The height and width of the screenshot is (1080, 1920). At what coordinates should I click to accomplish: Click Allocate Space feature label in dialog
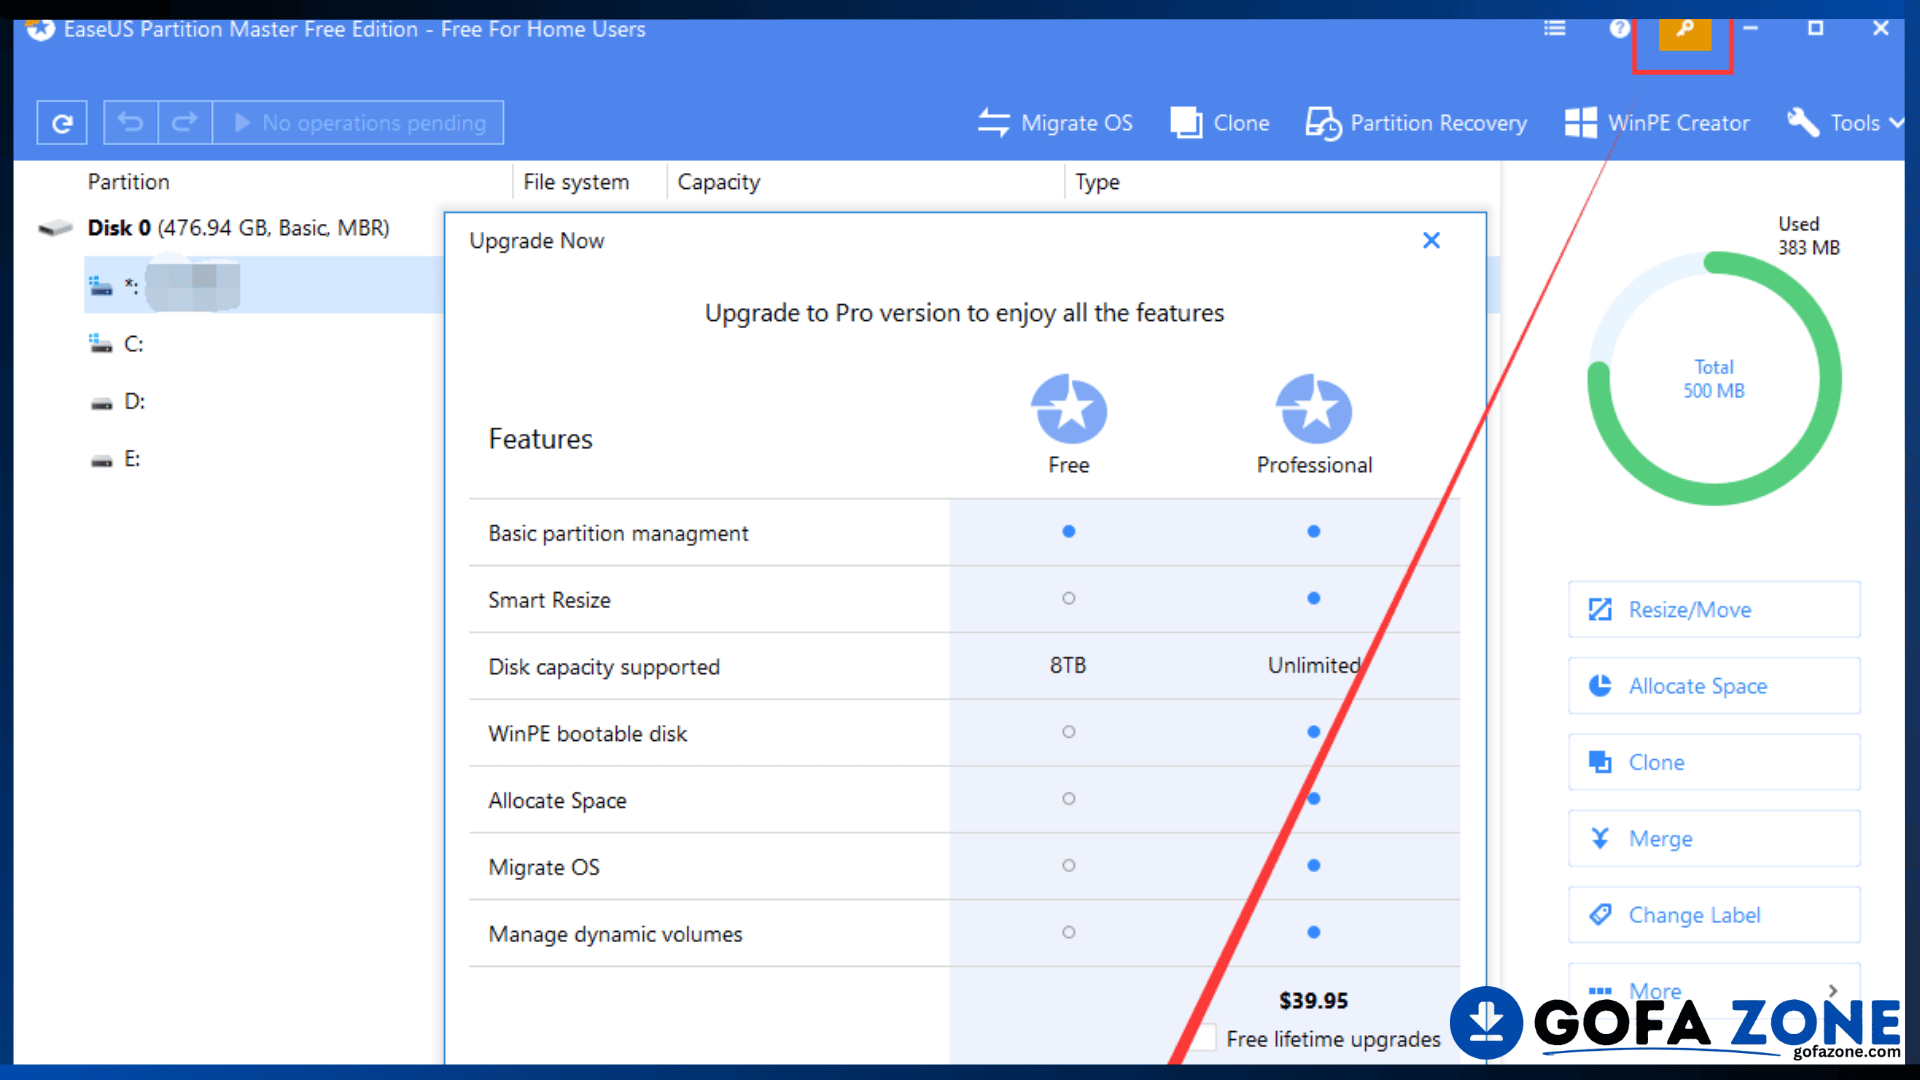(x=558, y=801)
